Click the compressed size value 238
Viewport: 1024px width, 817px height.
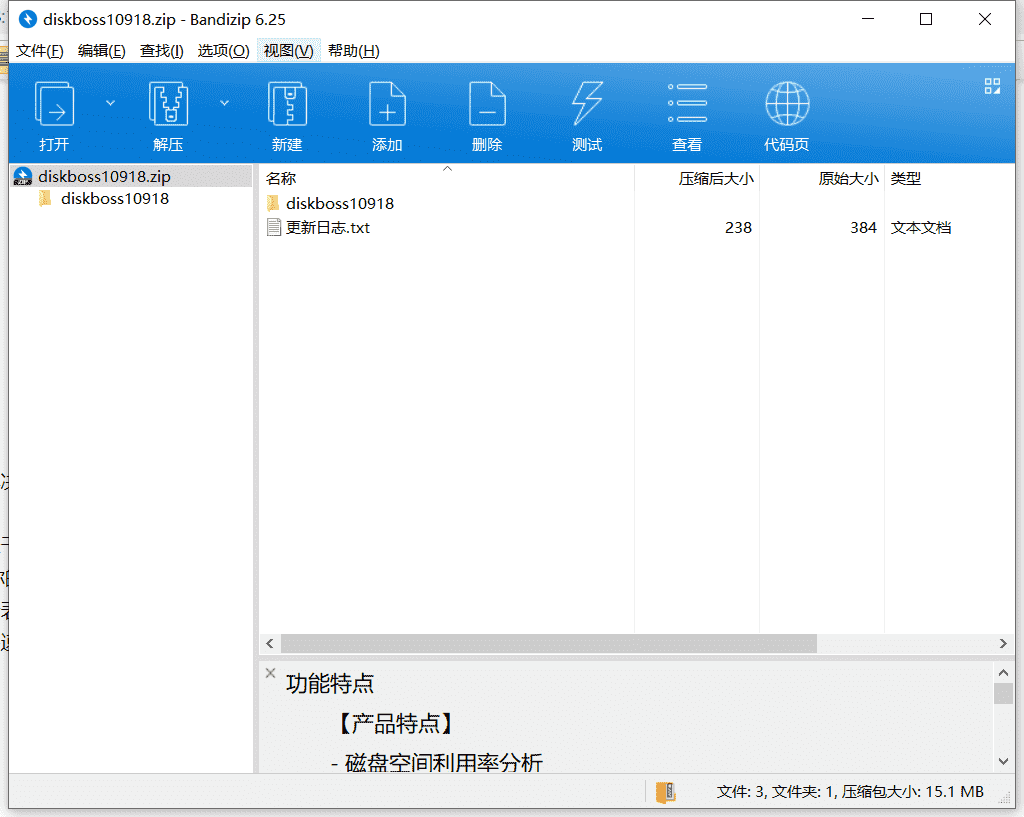[x=738, y=227]
